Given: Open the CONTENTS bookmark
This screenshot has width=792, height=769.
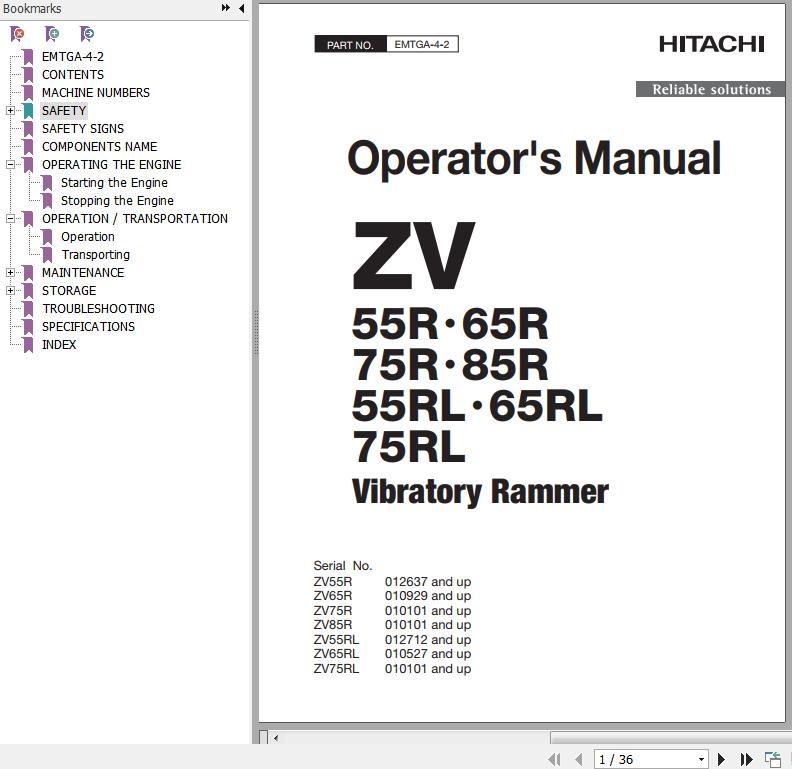Looking at the screenshot, I should pyautogui.click(x=73, y=75).
